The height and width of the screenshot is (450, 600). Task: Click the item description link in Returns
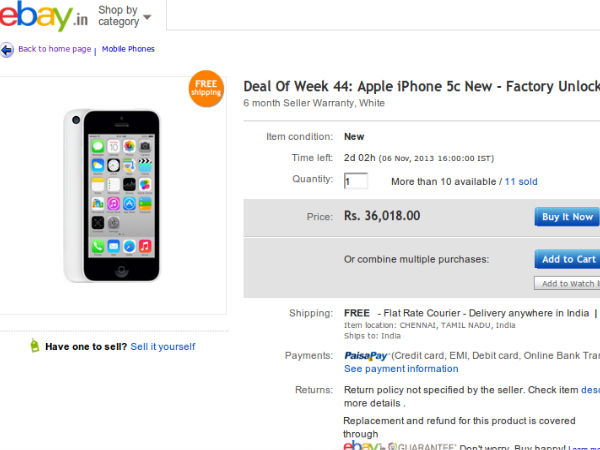click(x=590, y=390)
